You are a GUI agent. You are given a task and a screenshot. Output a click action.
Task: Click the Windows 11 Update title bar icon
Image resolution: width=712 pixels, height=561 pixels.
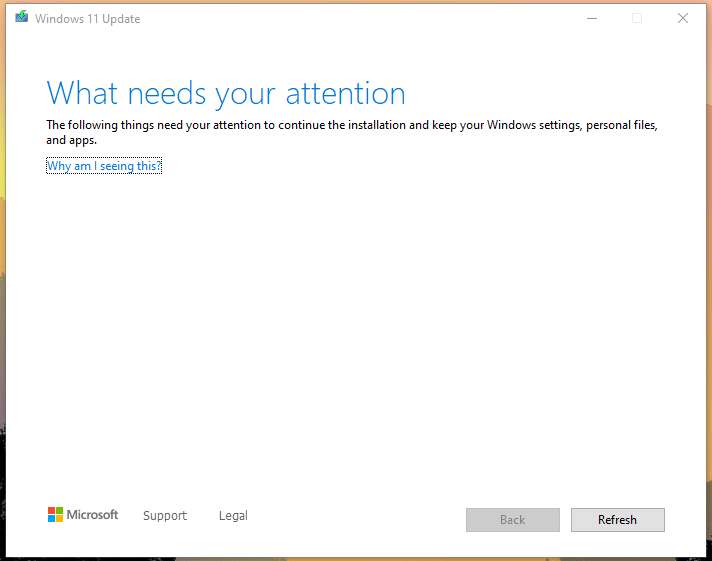pos(21,18)
